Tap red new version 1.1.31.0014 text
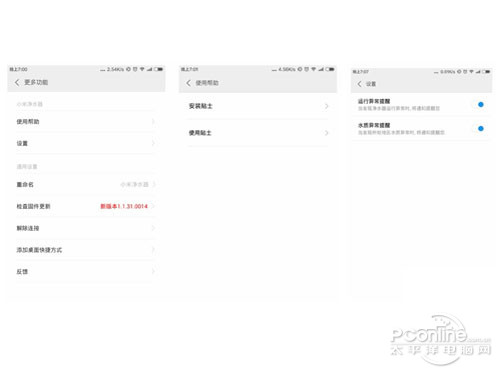The image size is (500, 375). pos(124,206)
